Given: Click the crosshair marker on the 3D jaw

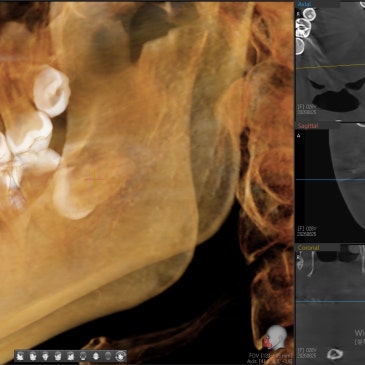Looking at the screenshot, I should [94, 179].
